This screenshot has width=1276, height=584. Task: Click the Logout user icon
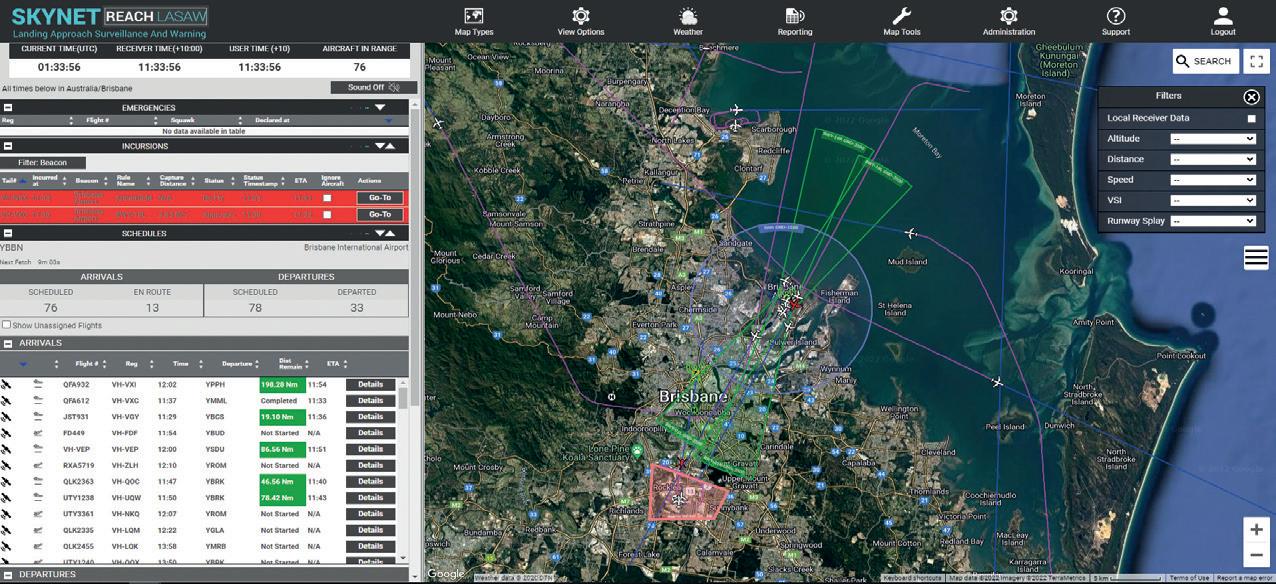[1223, 16]
